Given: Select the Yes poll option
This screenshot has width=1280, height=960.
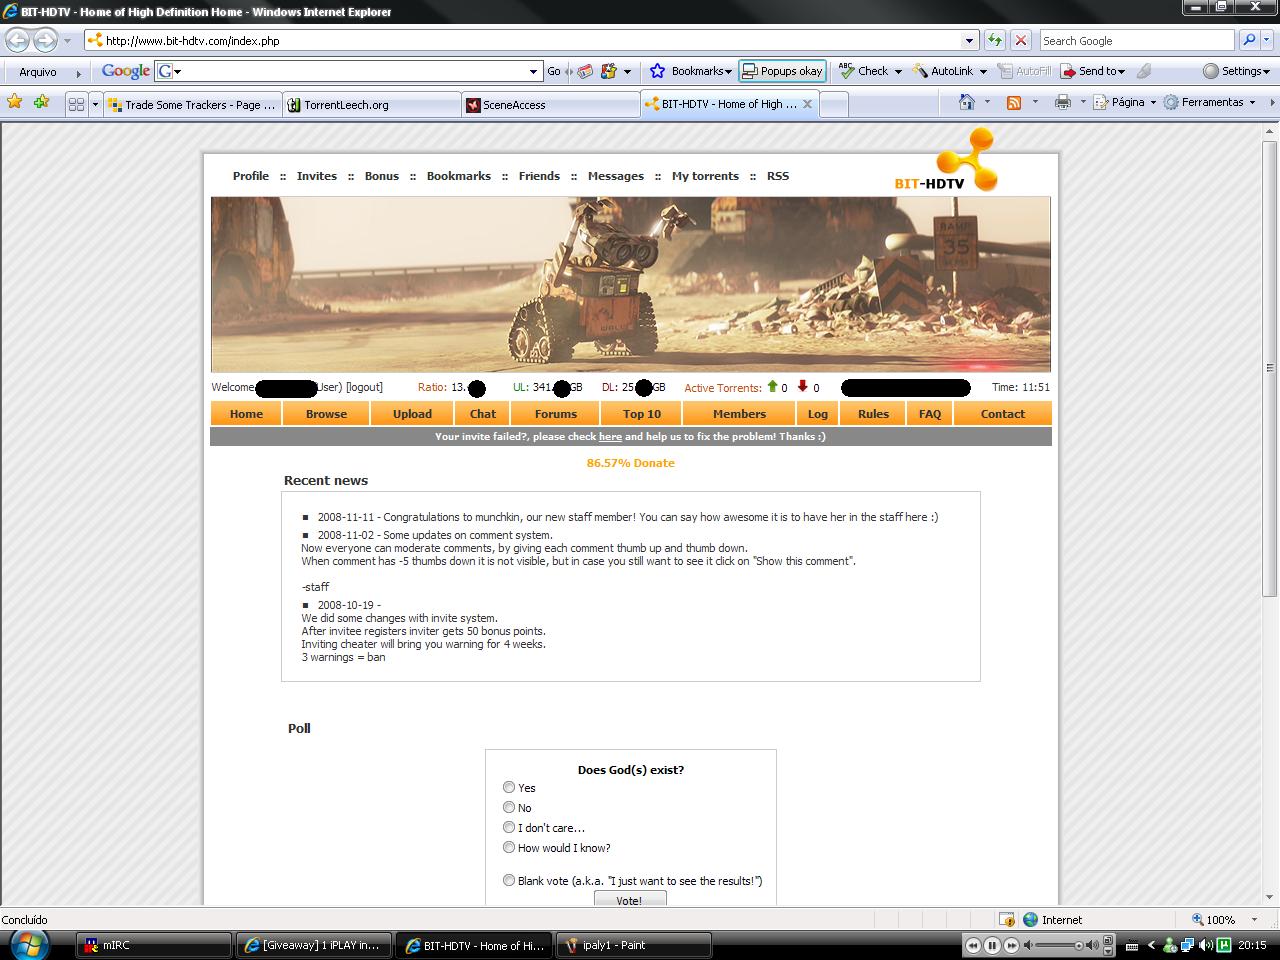Looking at the screenshot, I should (x=509, y=787).
